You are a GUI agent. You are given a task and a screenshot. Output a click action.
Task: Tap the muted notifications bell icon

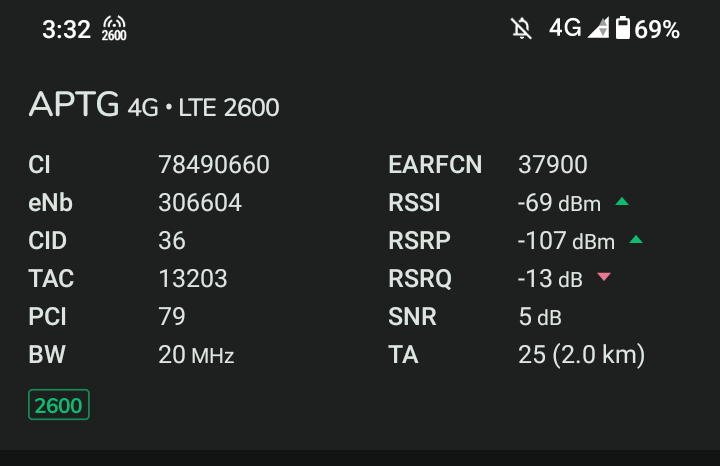(x=521, y=28)
